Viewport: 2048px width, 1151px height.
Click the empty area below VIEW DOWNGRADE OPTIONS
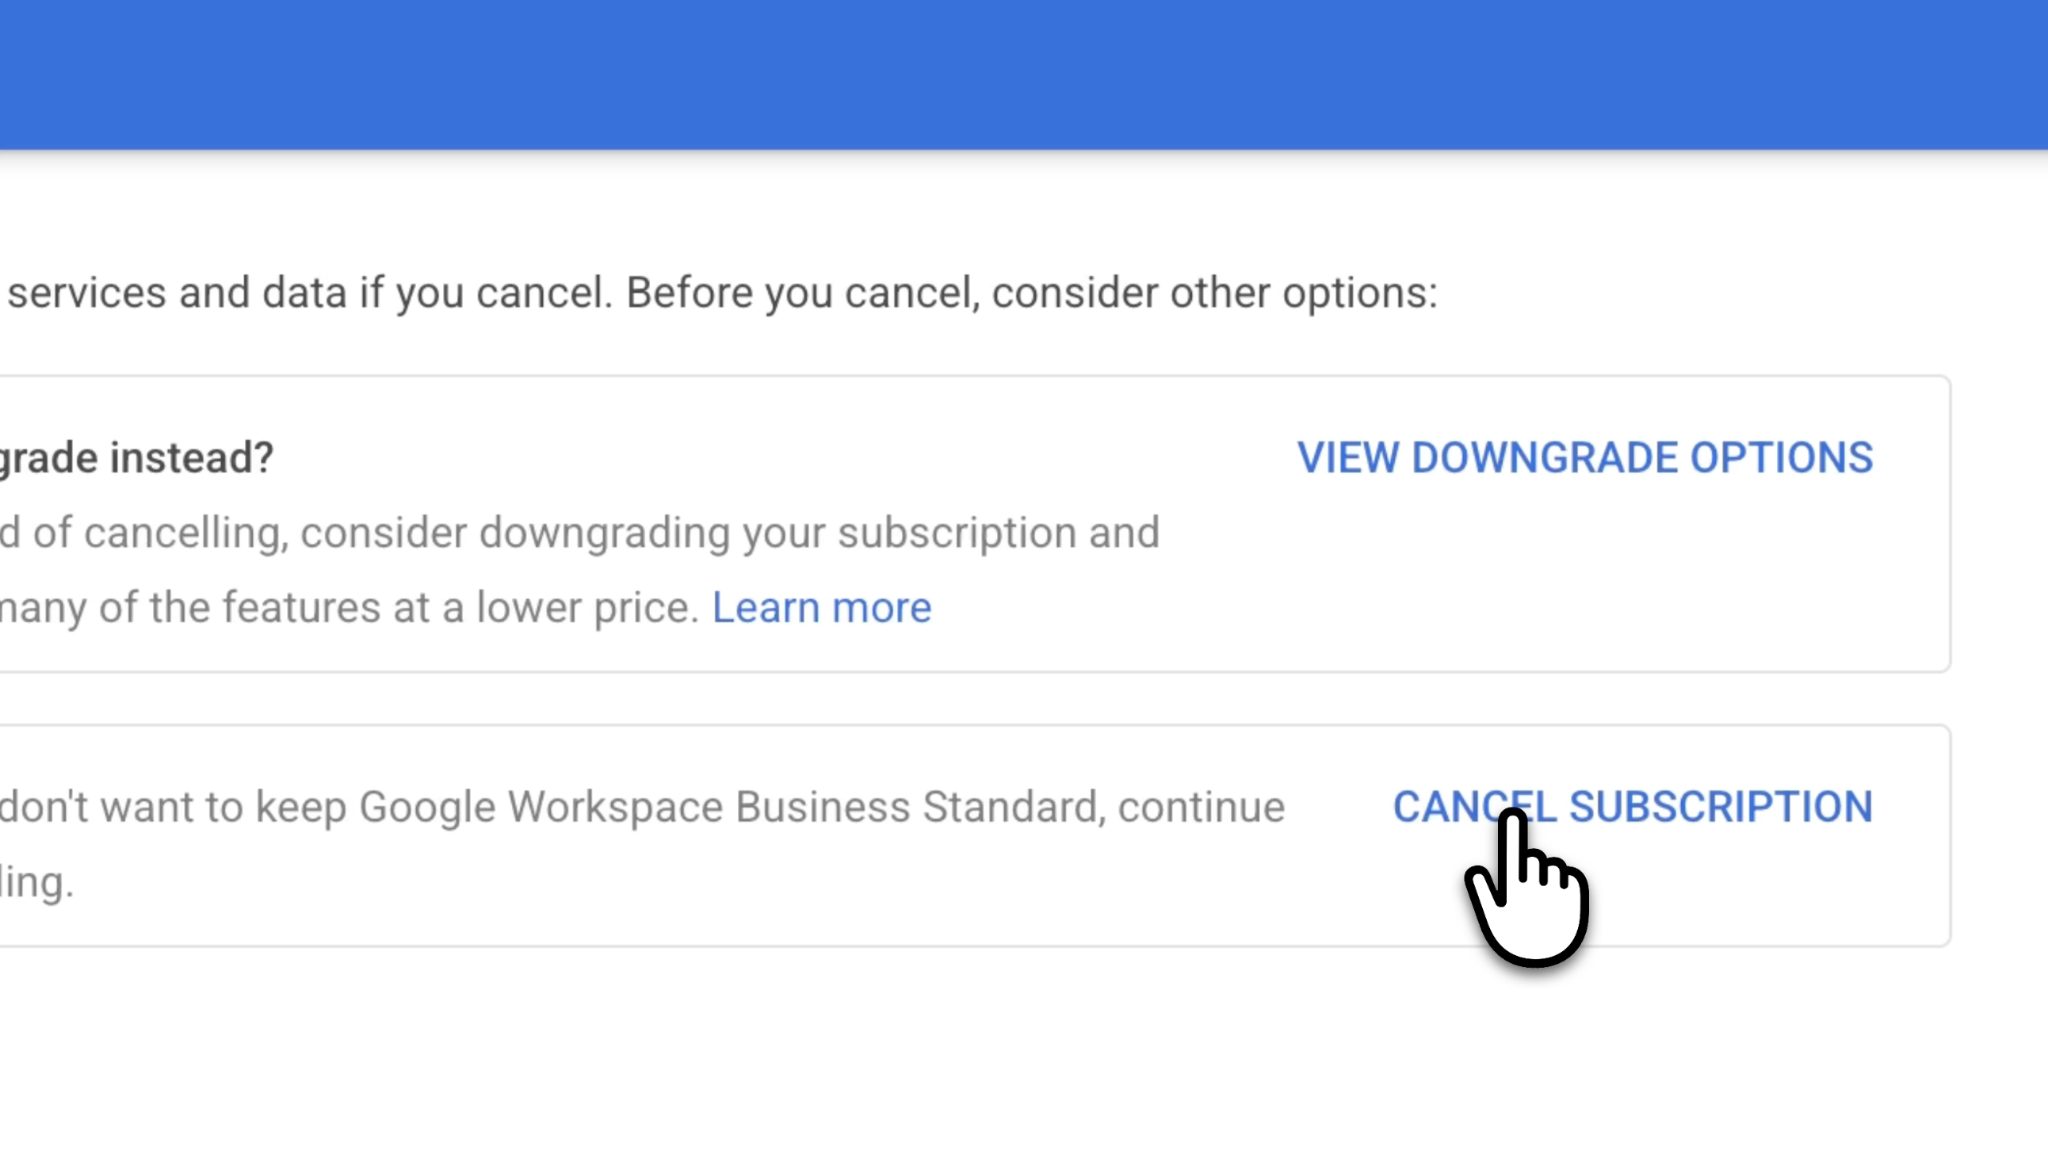(x=1585, y=580)
